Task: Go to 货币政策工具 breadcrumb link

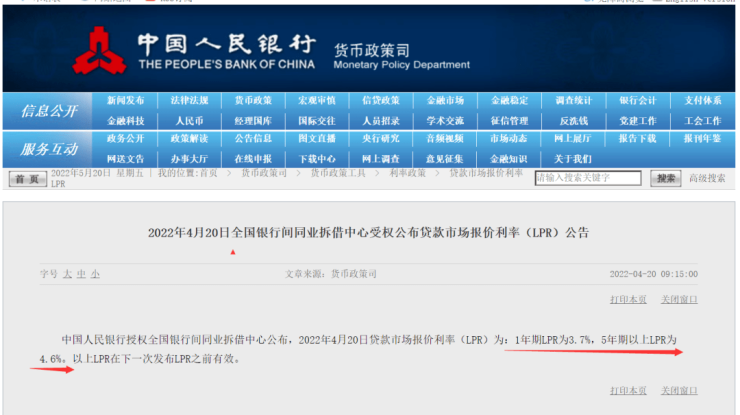Action: tap(338, 173)
